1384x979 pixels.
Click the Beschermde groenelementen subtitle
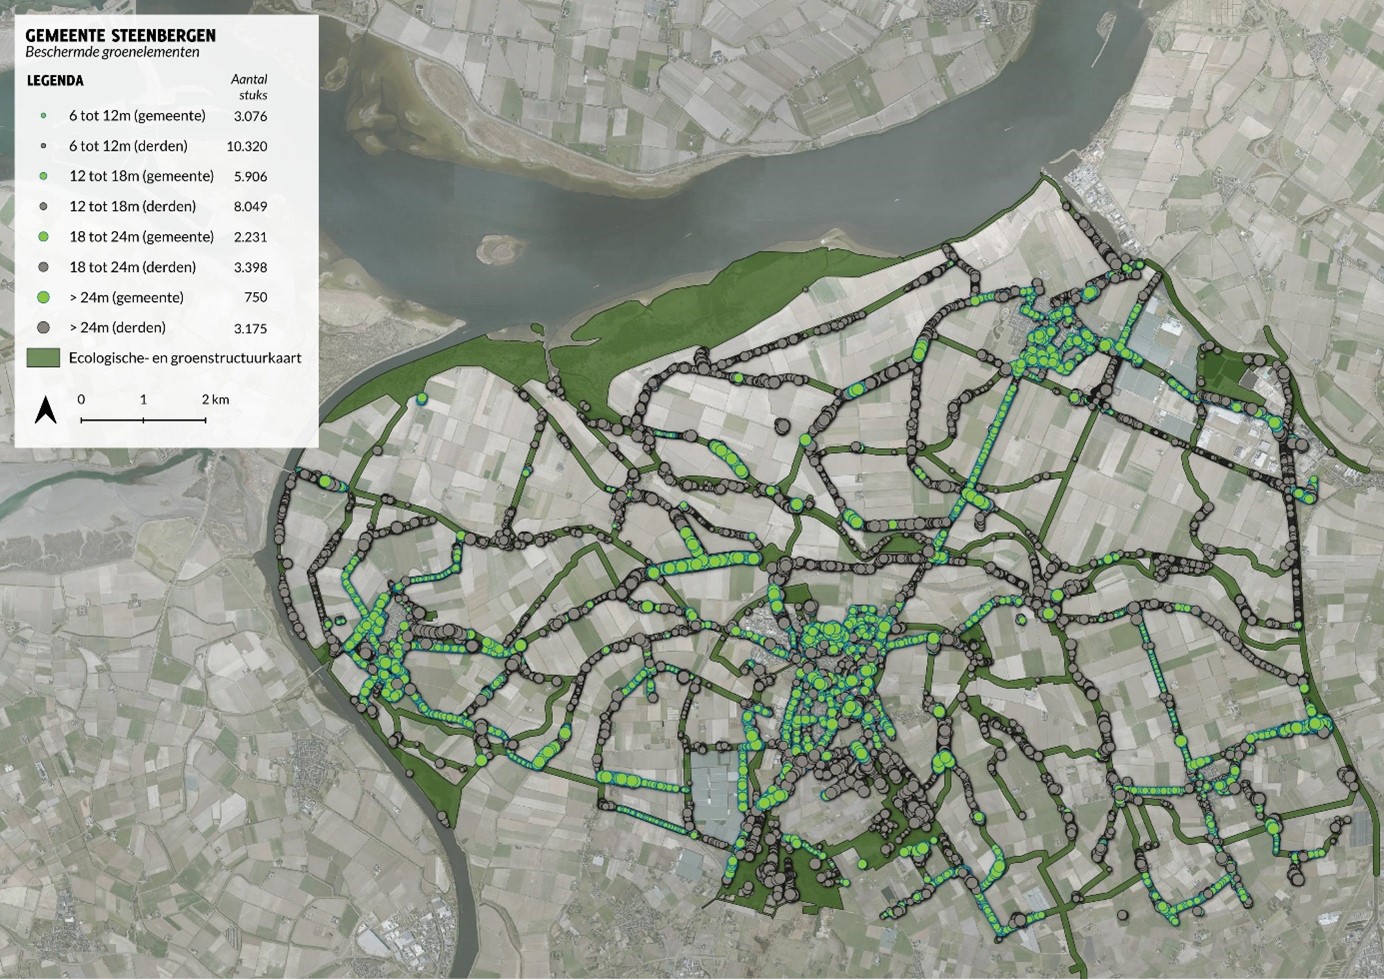tap(112, 52)
